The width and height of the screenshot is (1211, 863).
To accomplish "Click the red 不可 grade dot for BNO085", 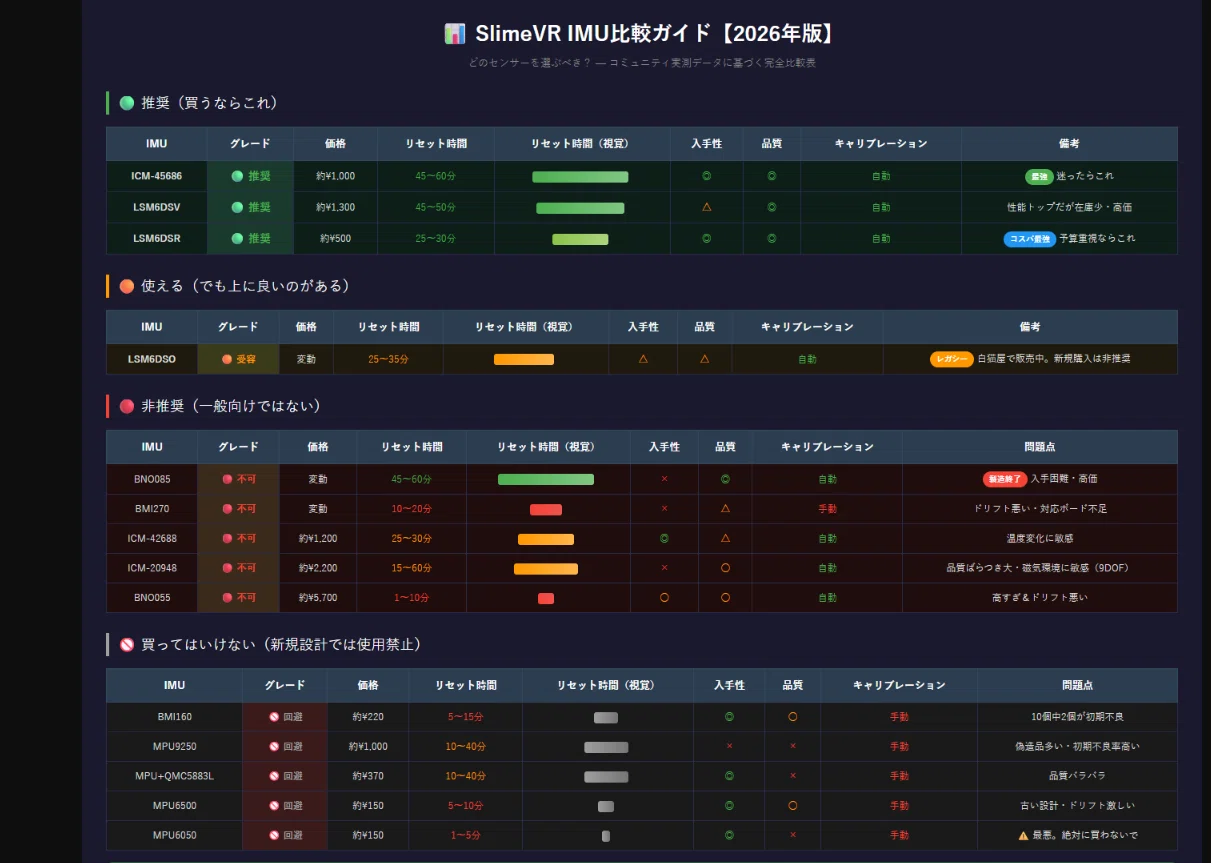I will pyautogui.click(x=227, y=479).
